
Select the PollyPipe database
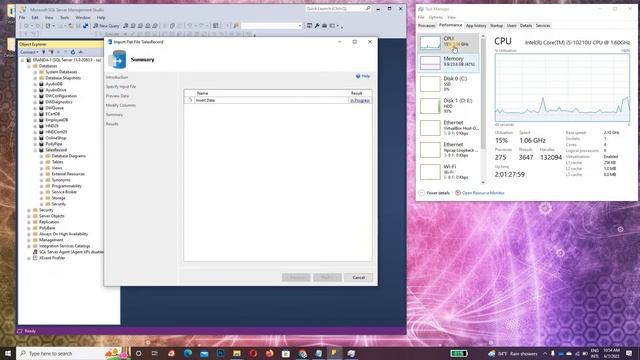pyautogui.click(x=53, y=144)
